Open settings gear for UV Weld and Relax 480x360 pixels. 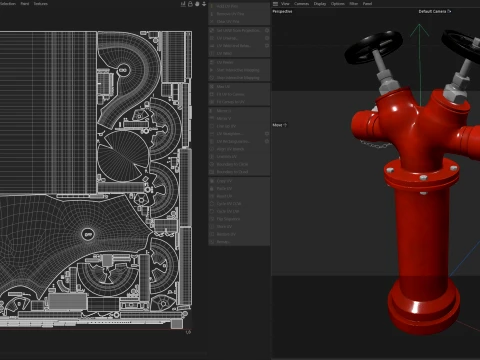point(267,46)
